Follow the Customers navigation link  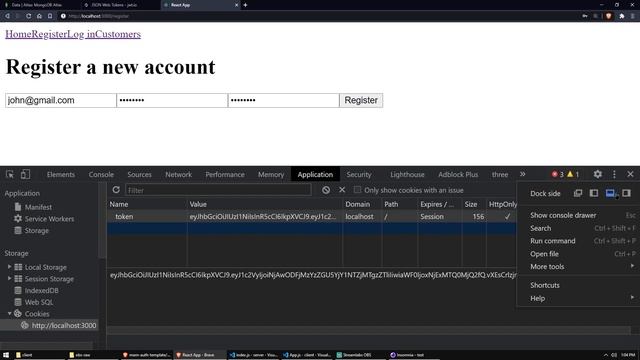[x=118, y=34]
